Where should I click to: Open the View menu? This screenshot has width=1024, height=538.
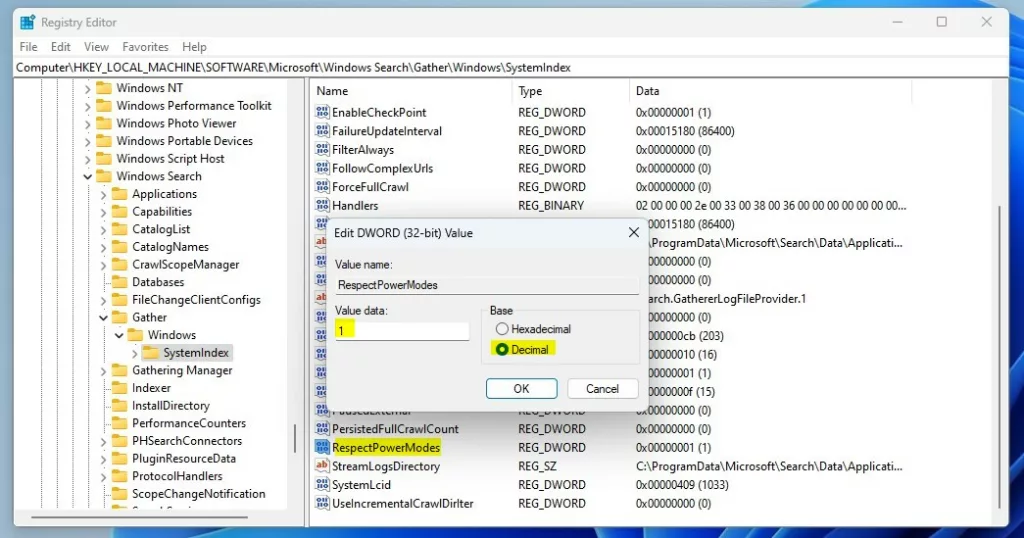tap(96, 47)
